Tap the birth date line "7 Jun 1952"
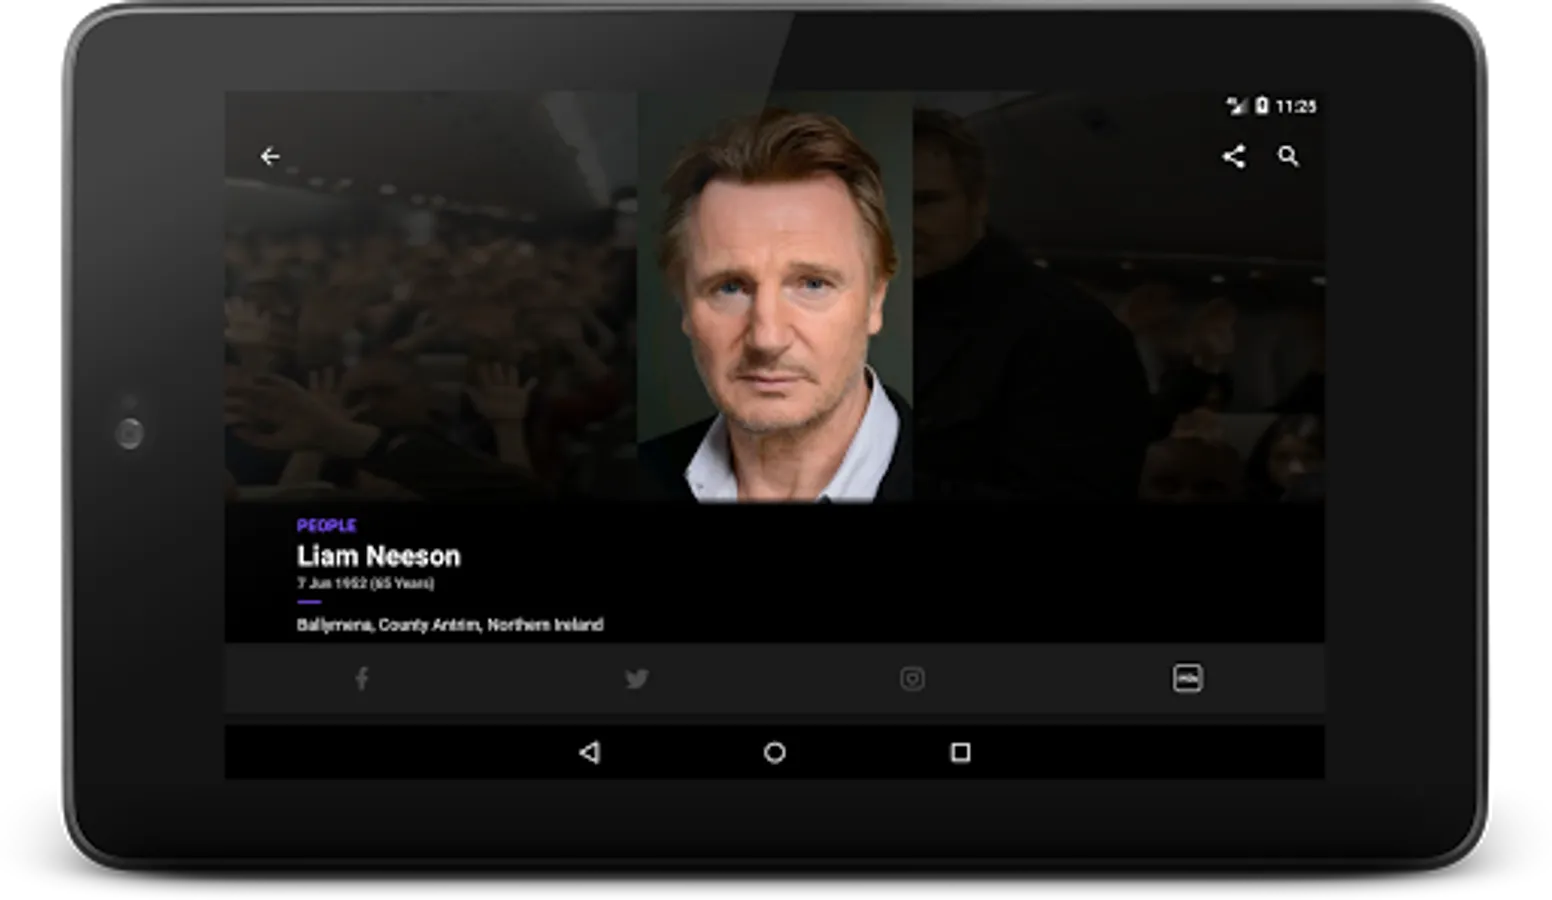This screenshot has height=900, width=1552. pos(365,583)
